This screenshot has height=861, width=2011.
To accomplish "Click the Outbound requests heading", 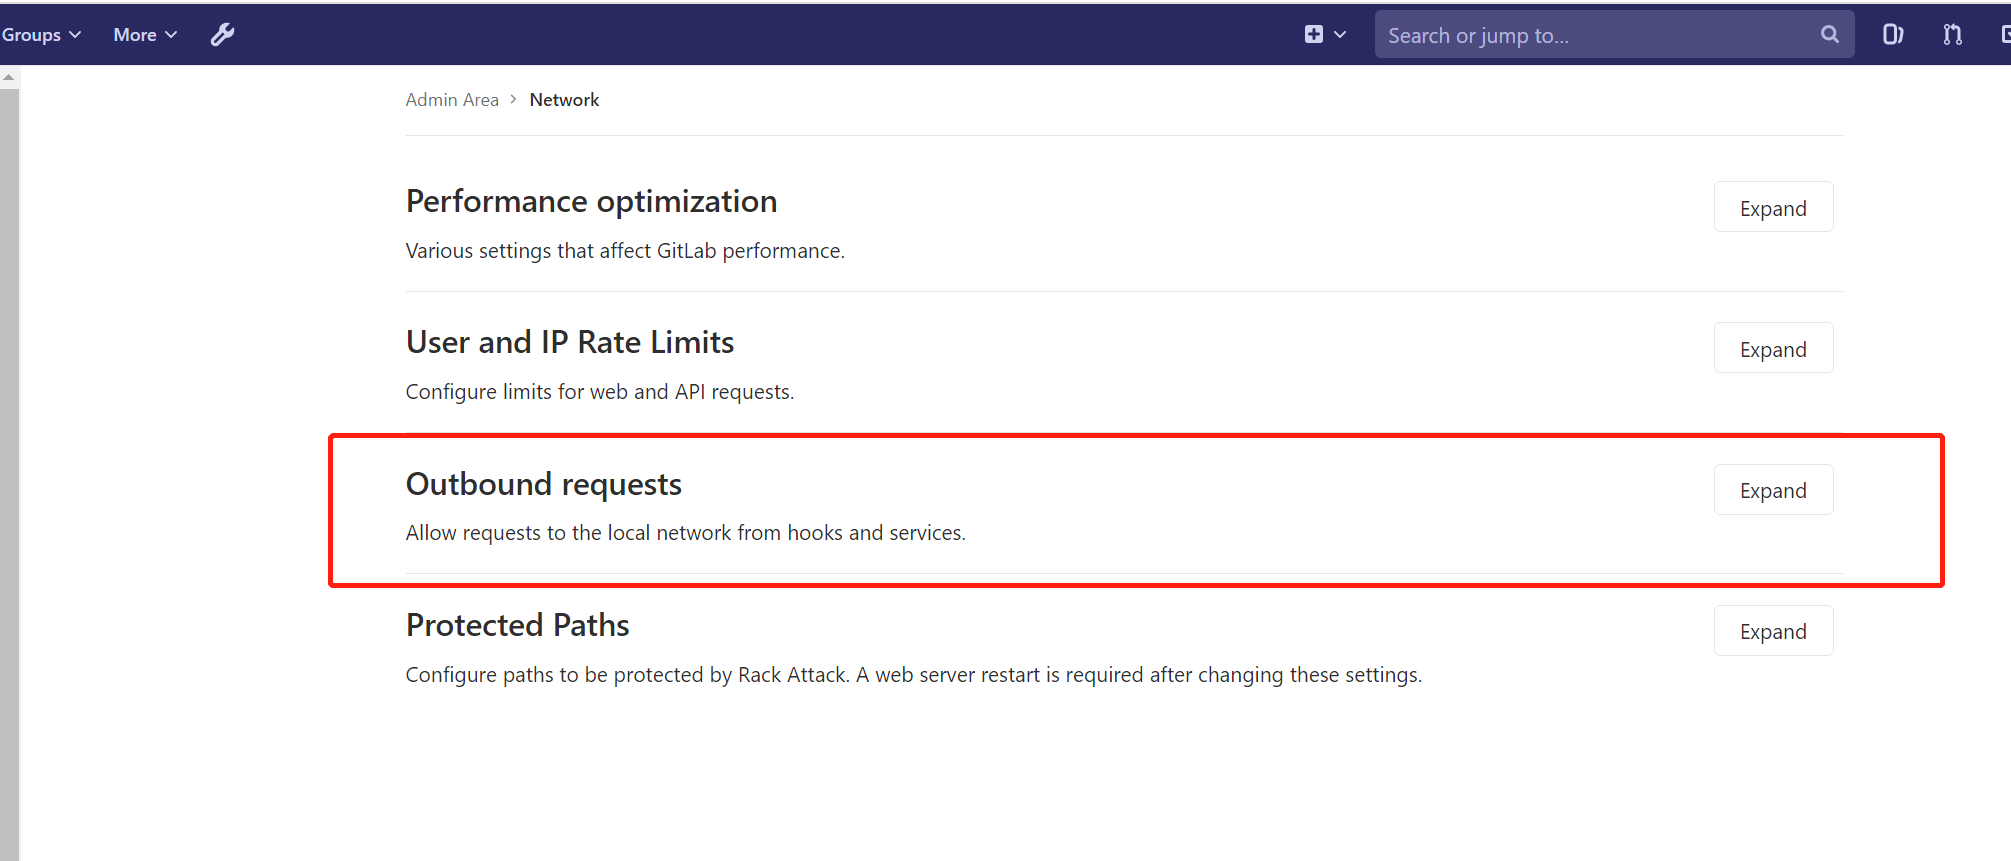I will (543, 485).
